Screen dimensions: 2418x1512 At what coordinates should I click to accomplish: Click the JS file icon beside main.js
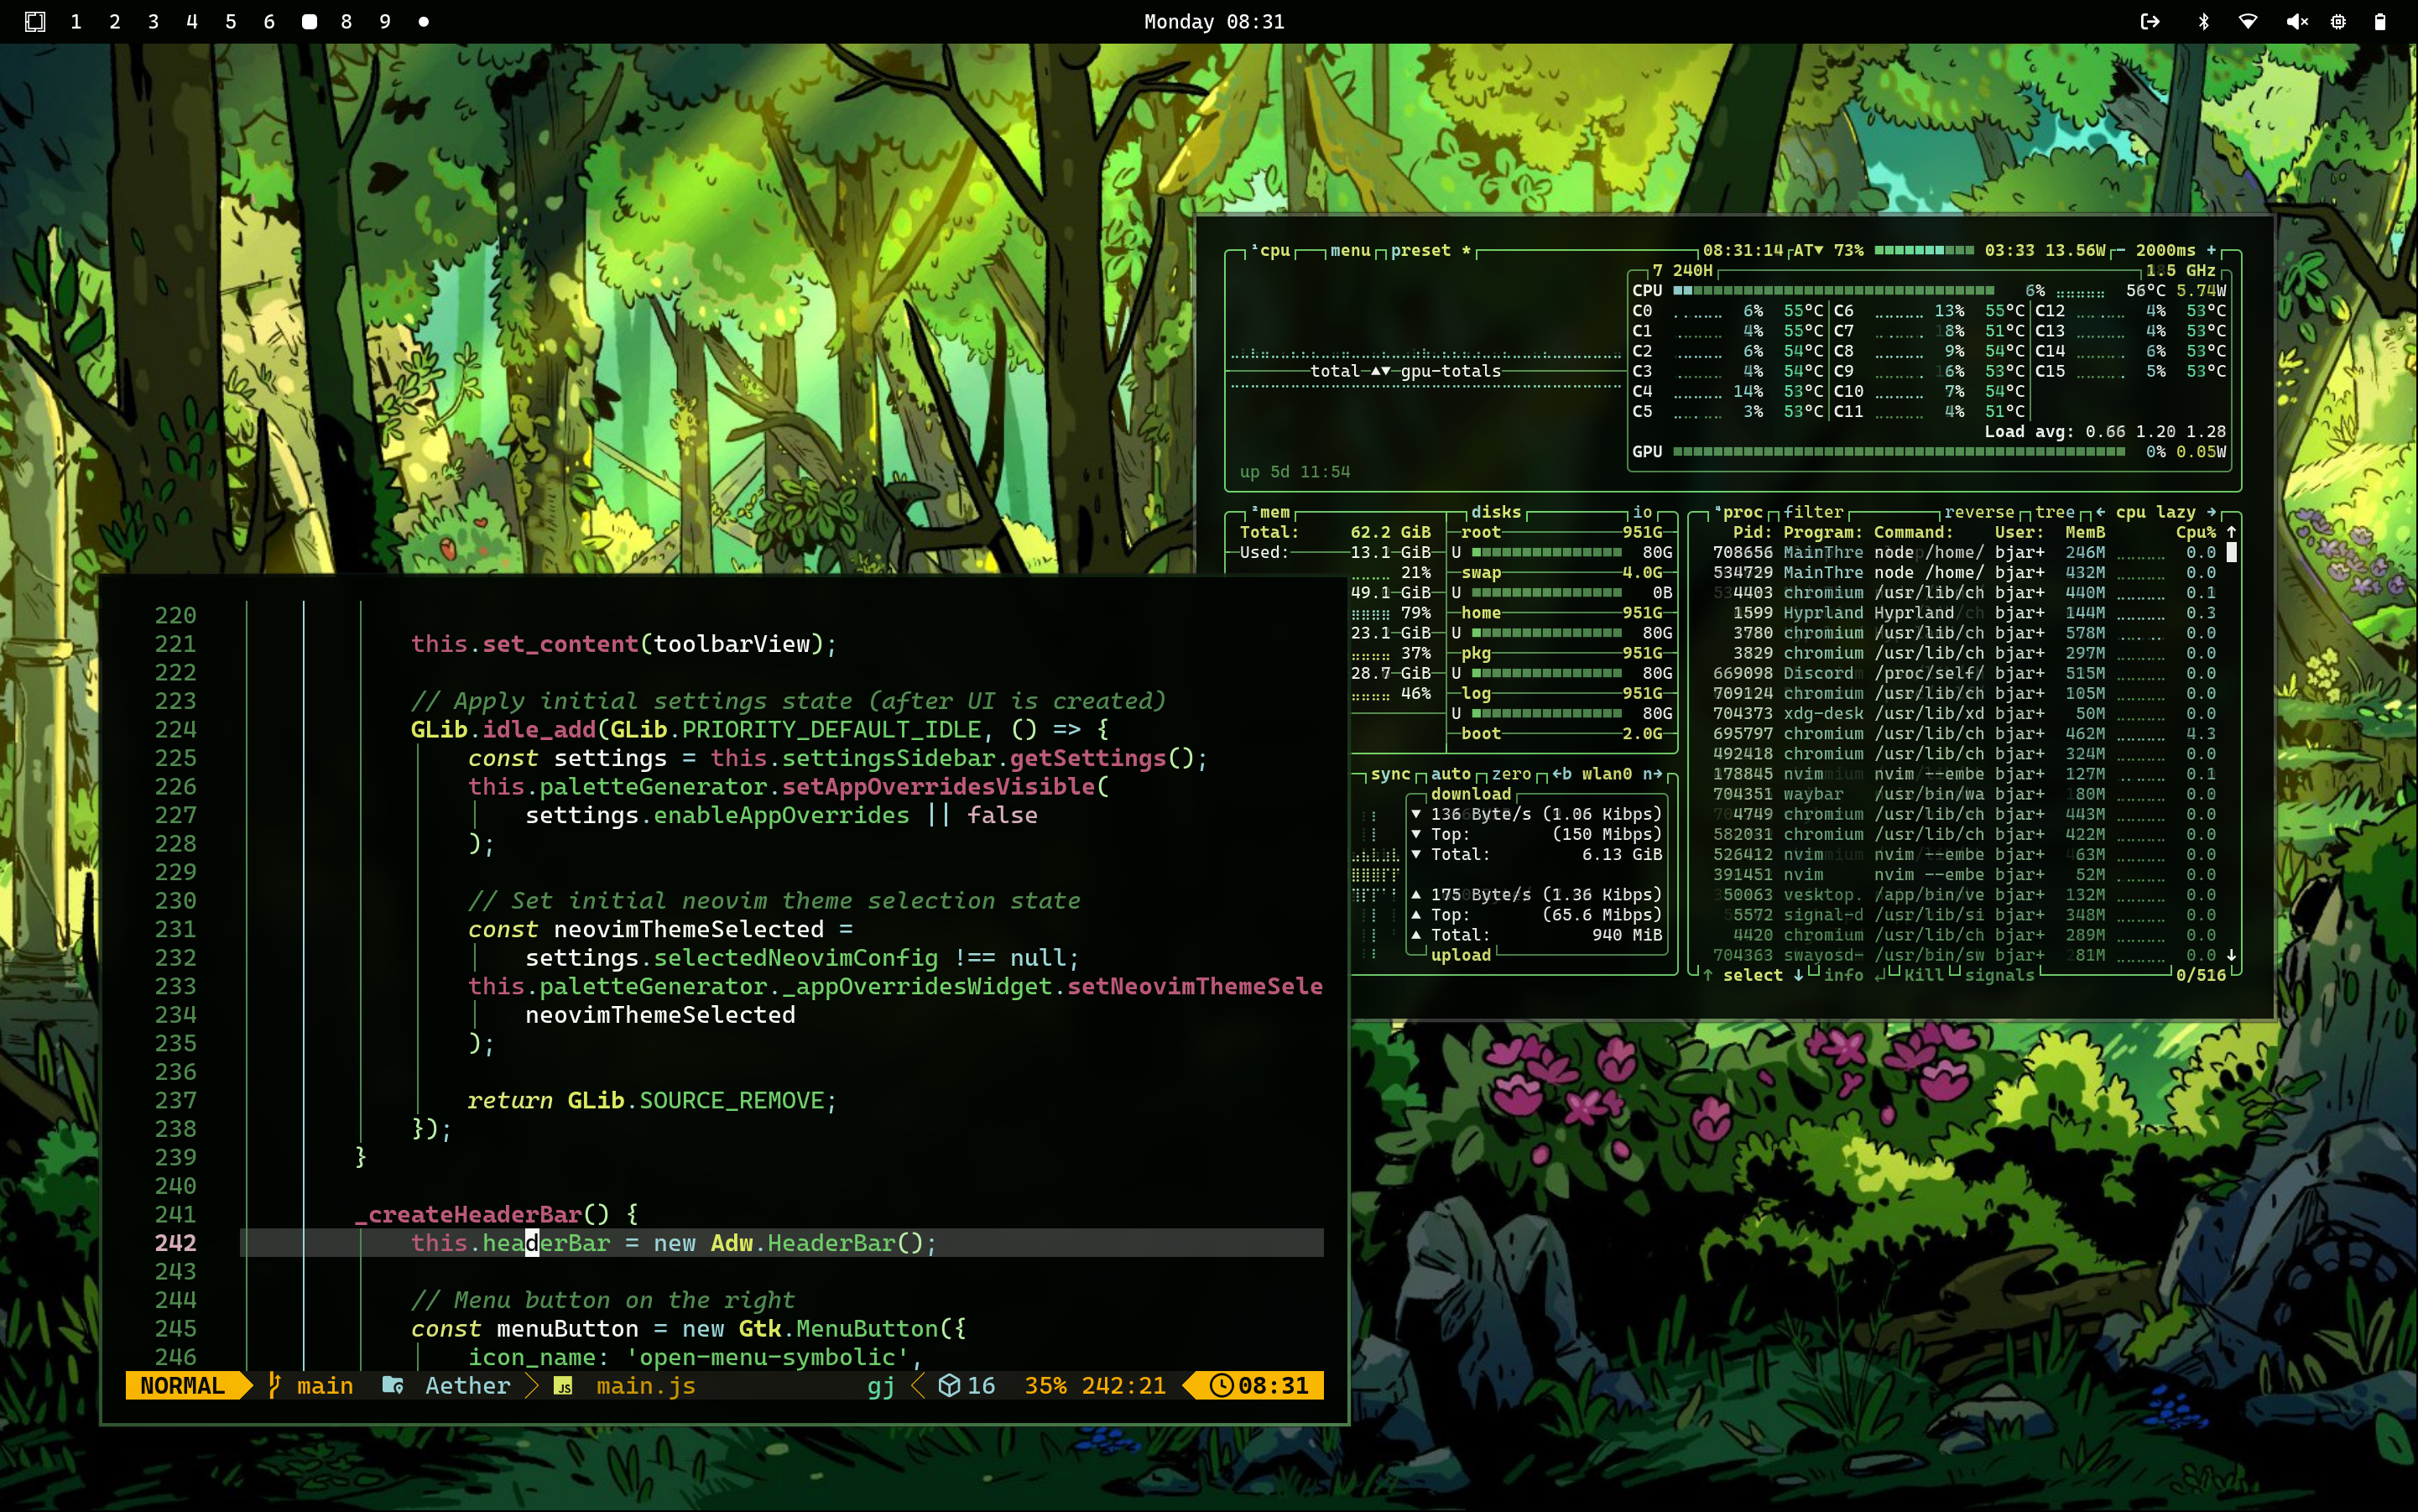(563, 1386)
